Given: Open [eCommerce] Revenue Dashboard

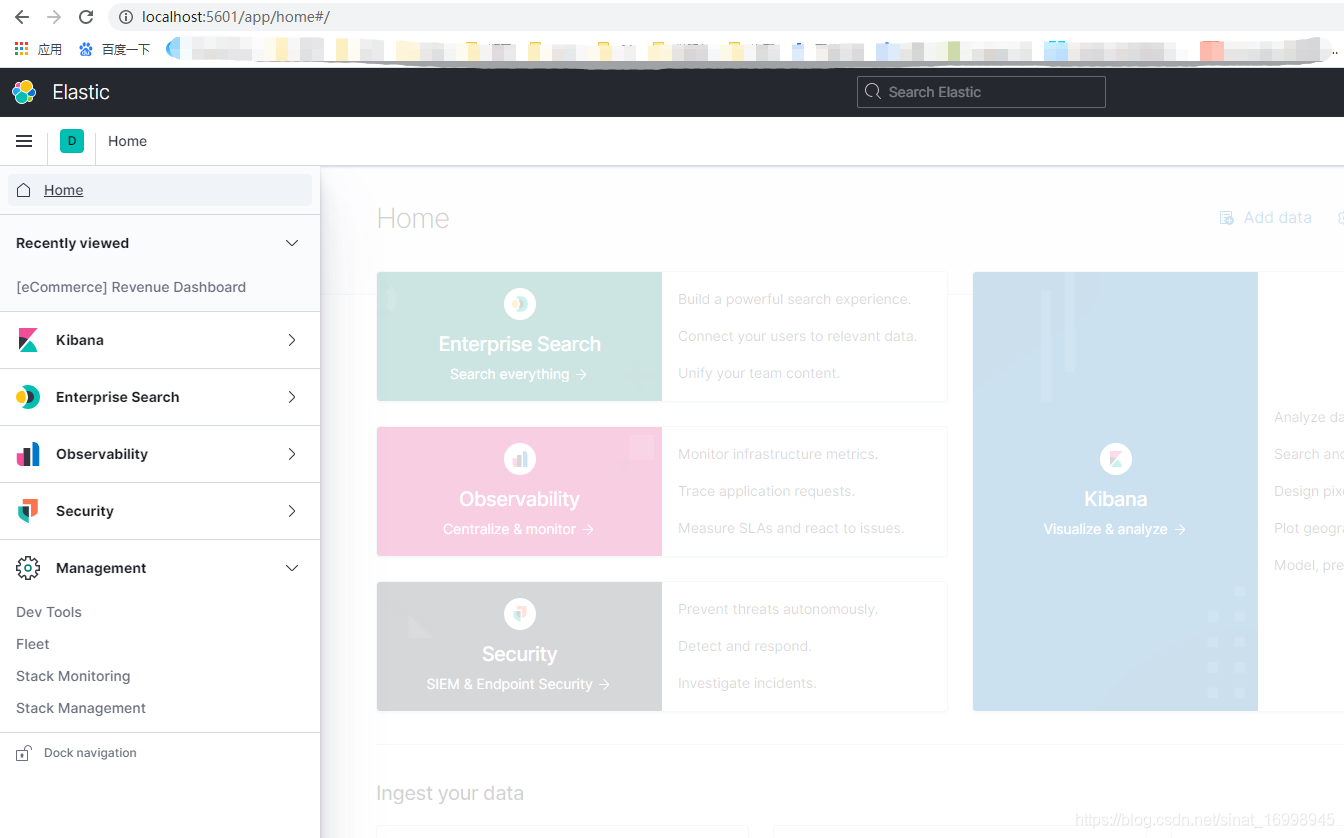Looking at the screenshot, I should [131, 287].
